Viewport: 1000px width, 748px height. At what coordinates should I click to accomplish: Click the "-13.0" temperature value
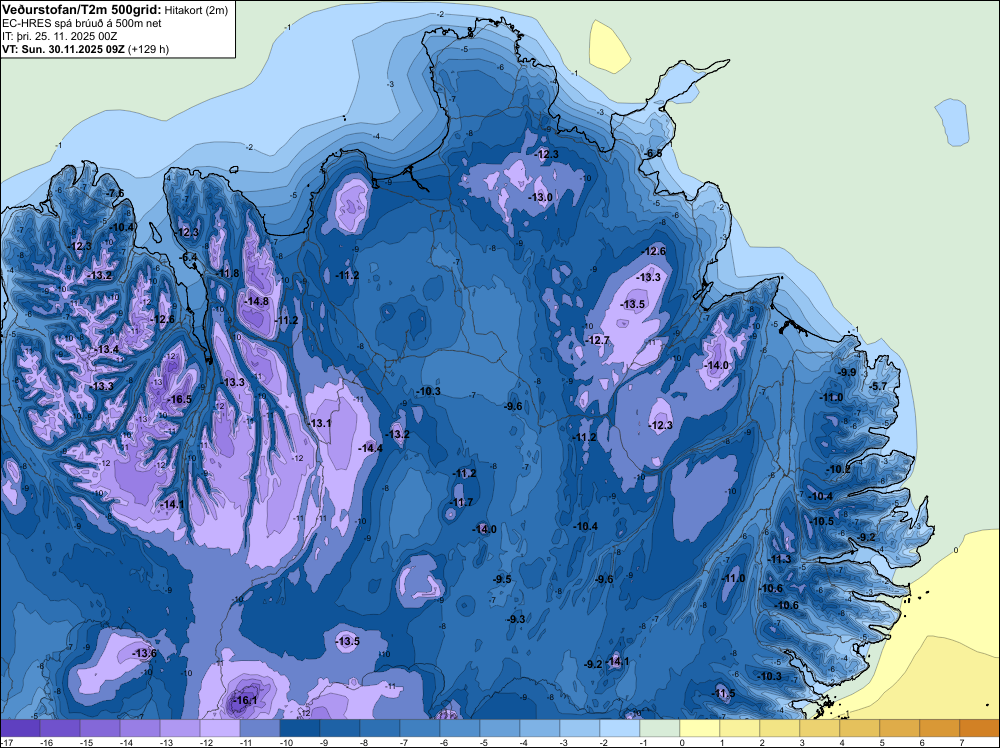coord(541,198)
